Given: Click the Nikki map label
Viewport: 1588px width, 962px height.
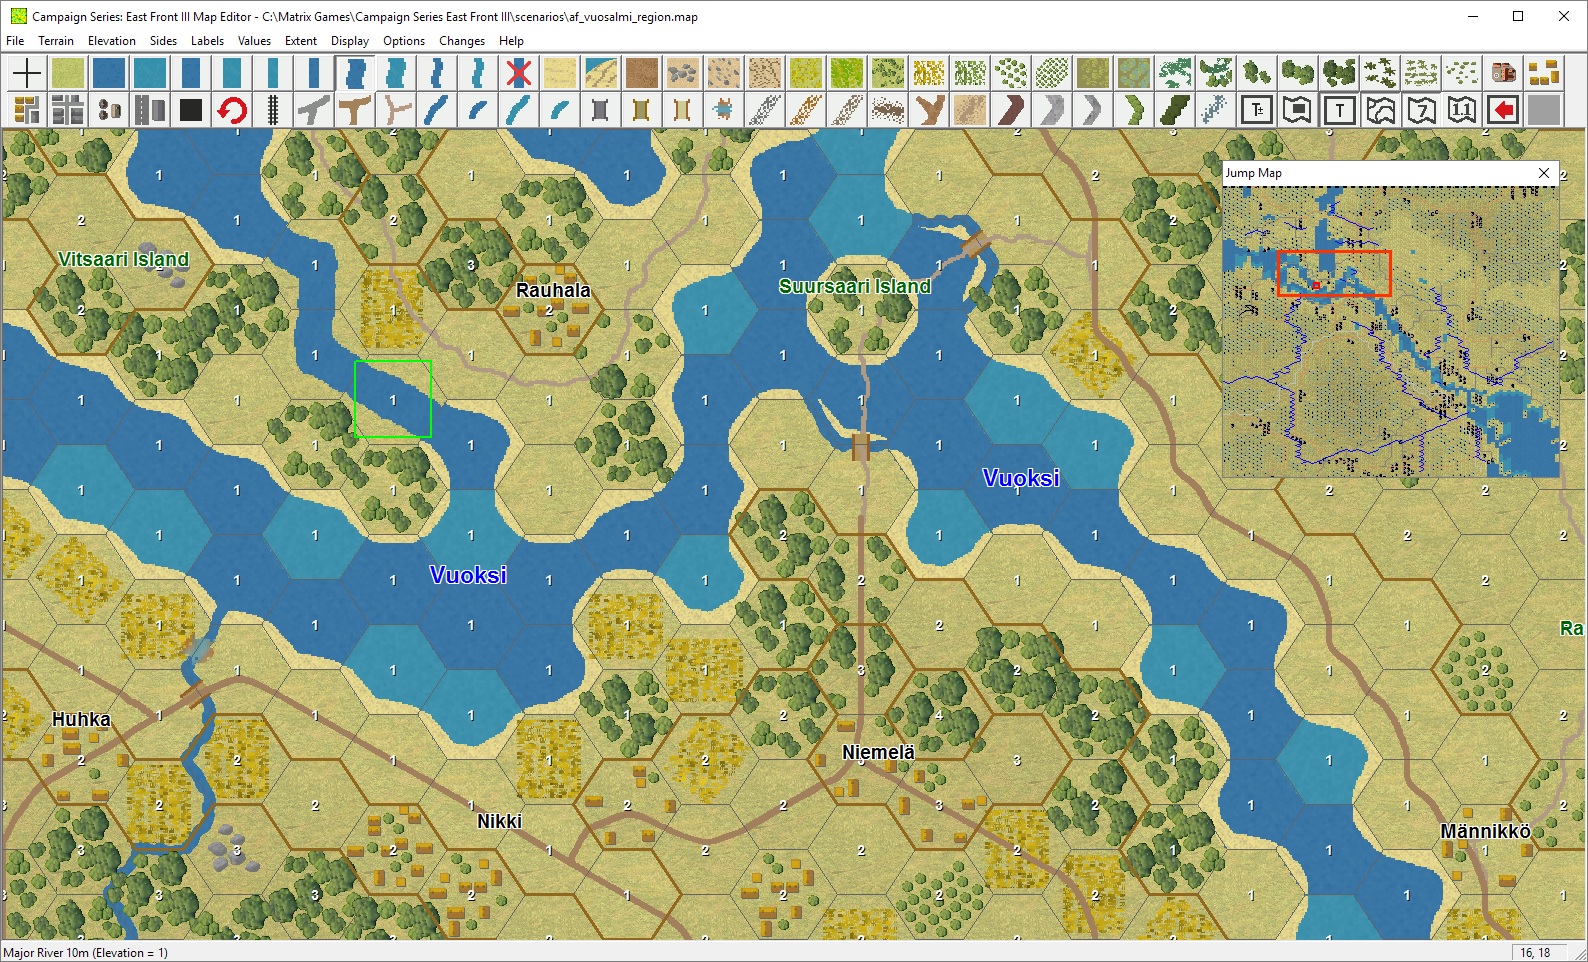Looking at the screenshot, I should [499, 821].
